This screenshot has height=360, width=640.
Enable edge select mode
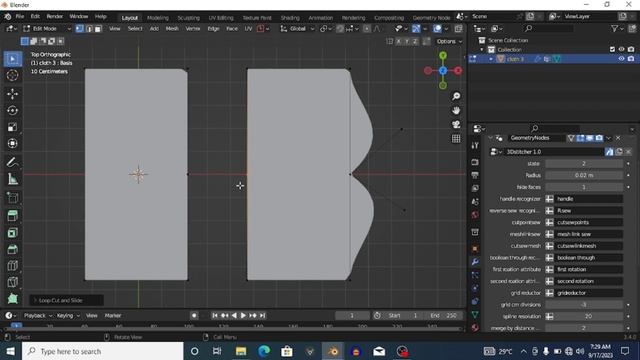tap(89, 29)
